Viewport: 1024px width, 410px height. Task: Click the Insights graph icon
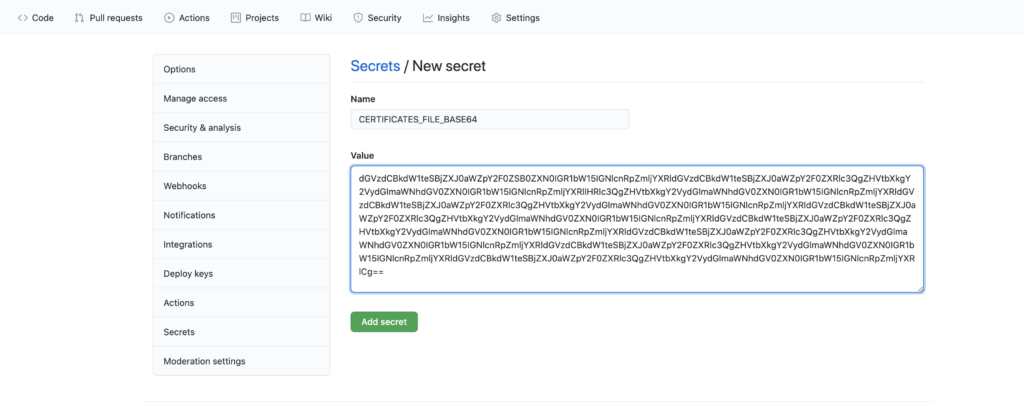pos(428,18)
